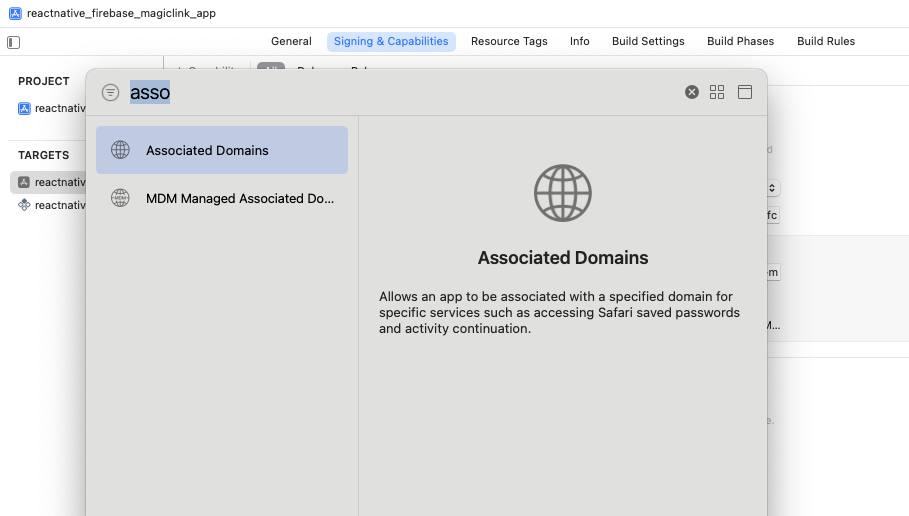The width and height of the screenshot is (909, 516).
Task: Open the Build Rules tab
Action: pos(826,41)
